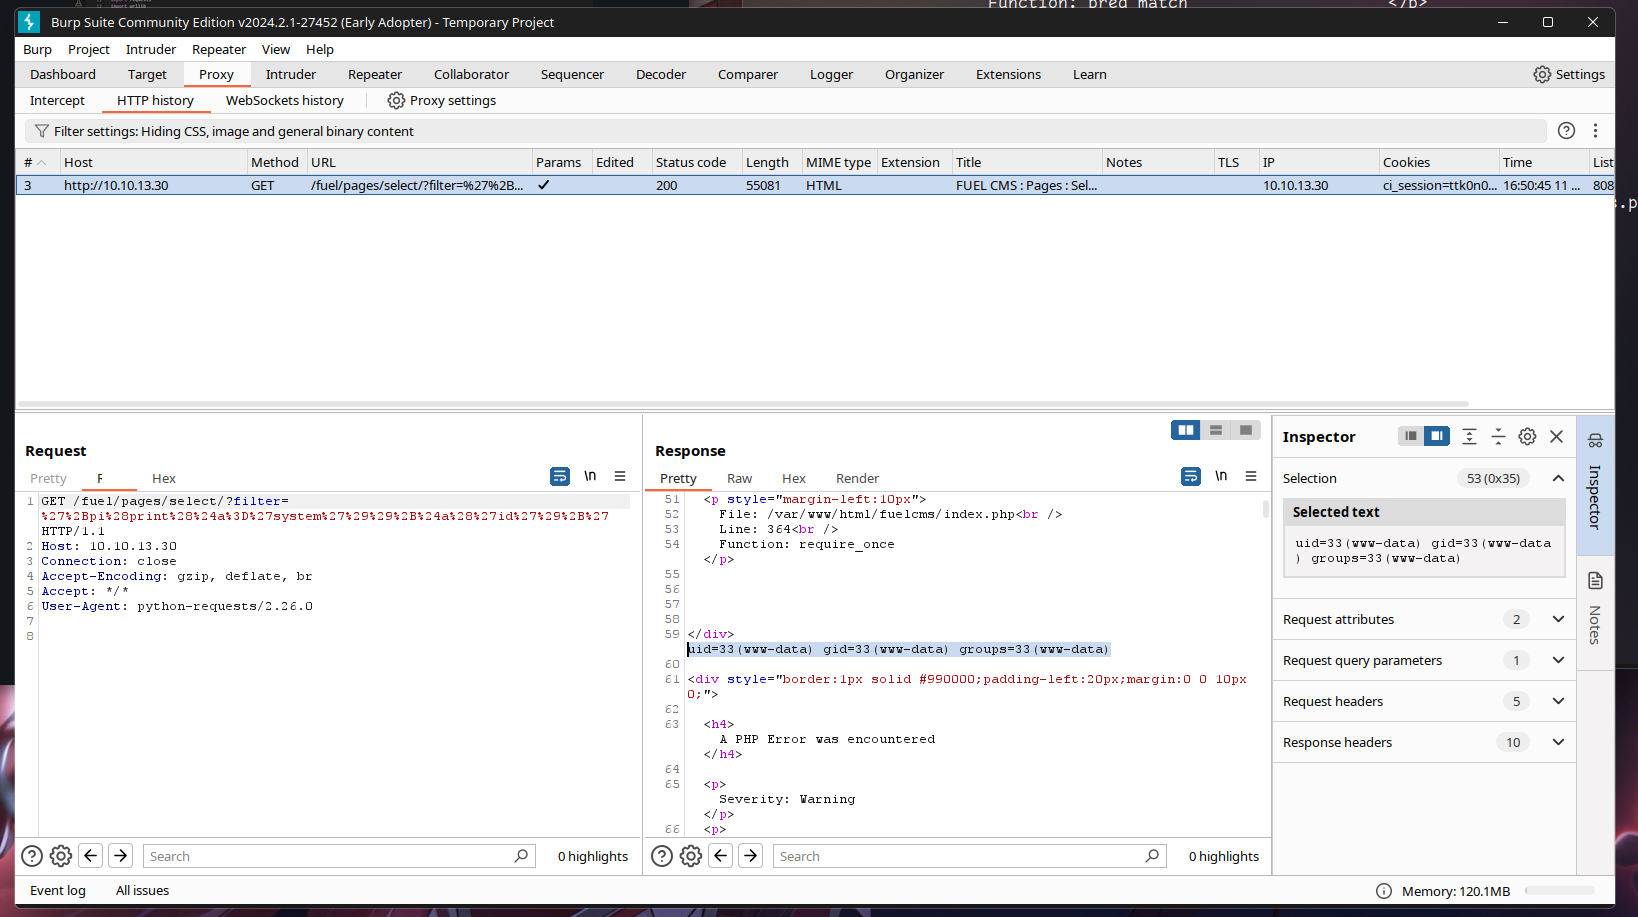Open Request editor hamburger menu

point(620,476)
